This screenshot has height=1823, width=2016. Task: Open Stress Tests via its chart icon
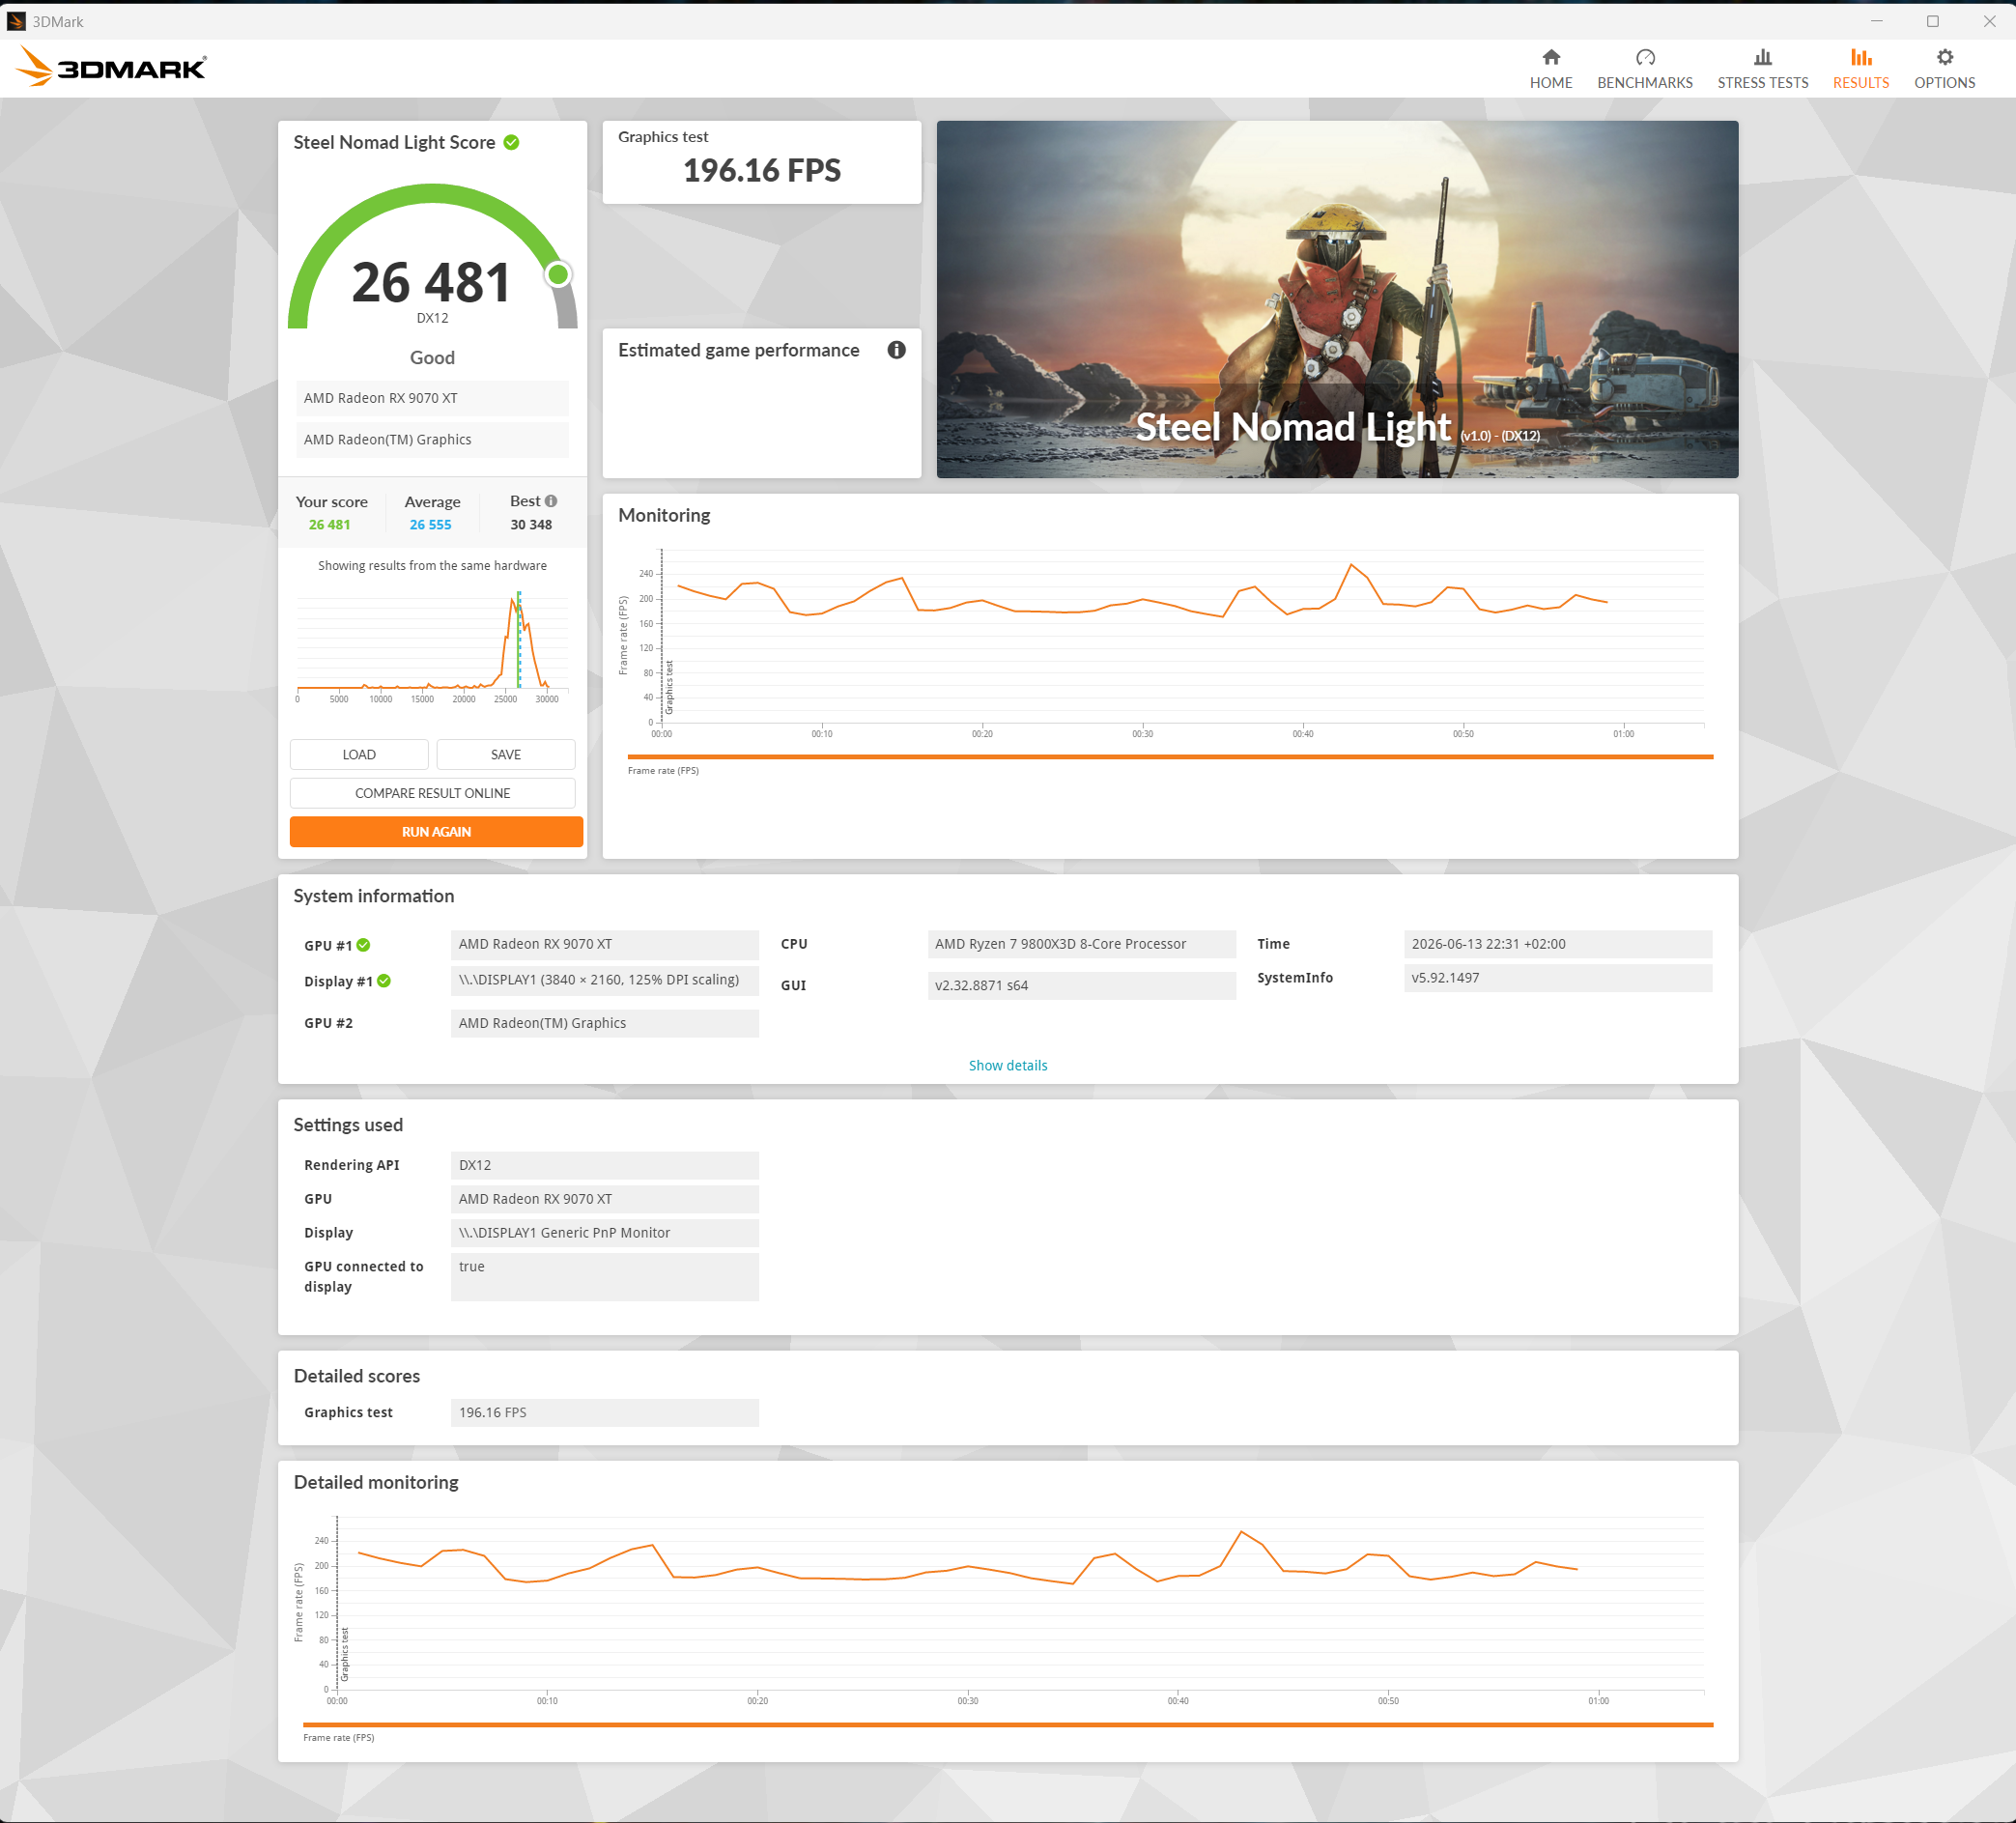click(x=1762, y=57)
